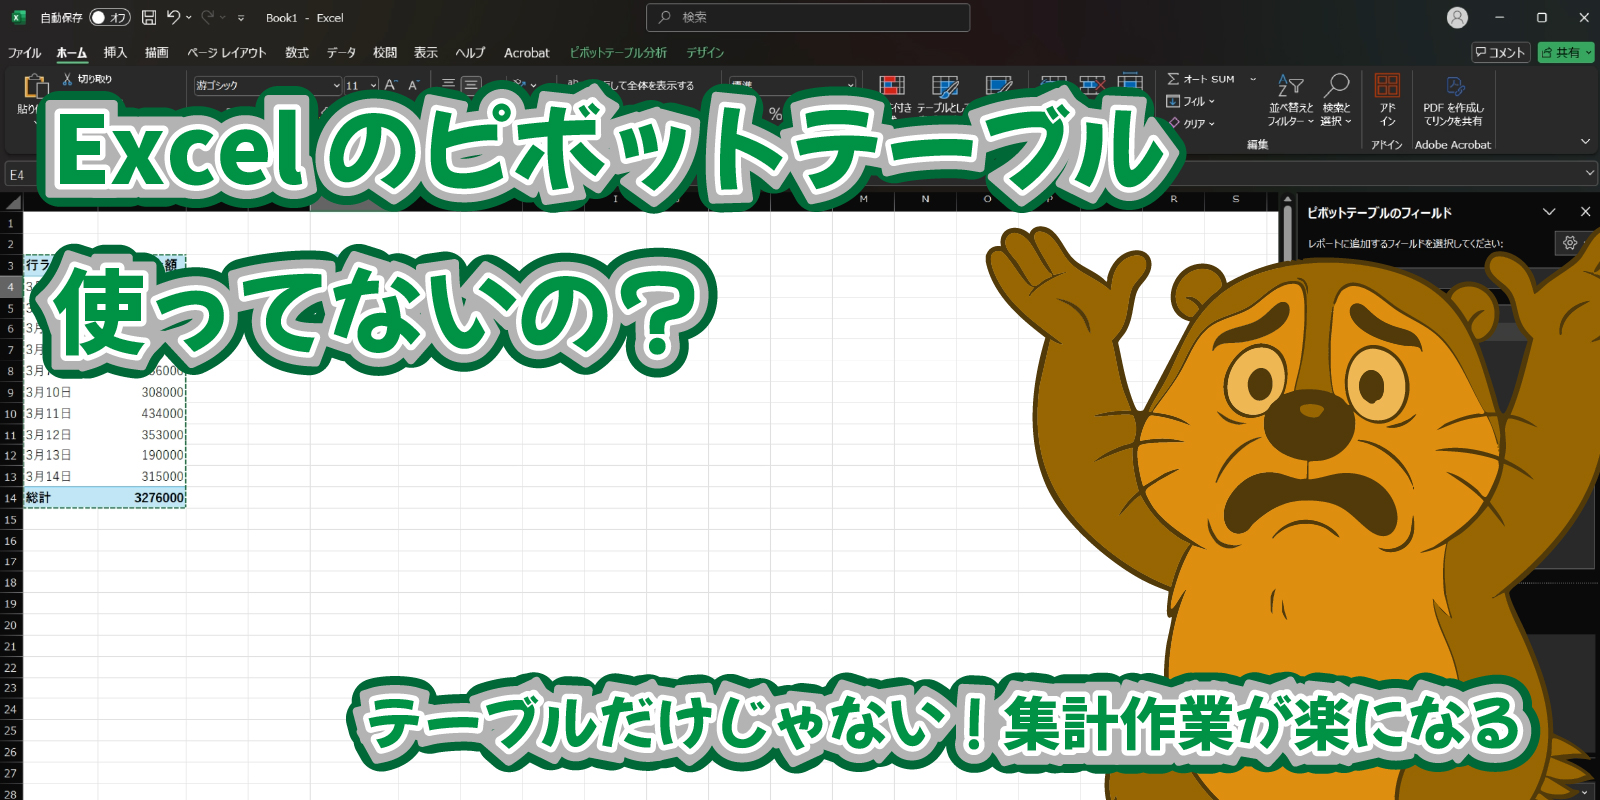The height and width of the screenshot is (800, 1600).
Task: Toggle the AutoSave switch
Action: pos(110,17)
